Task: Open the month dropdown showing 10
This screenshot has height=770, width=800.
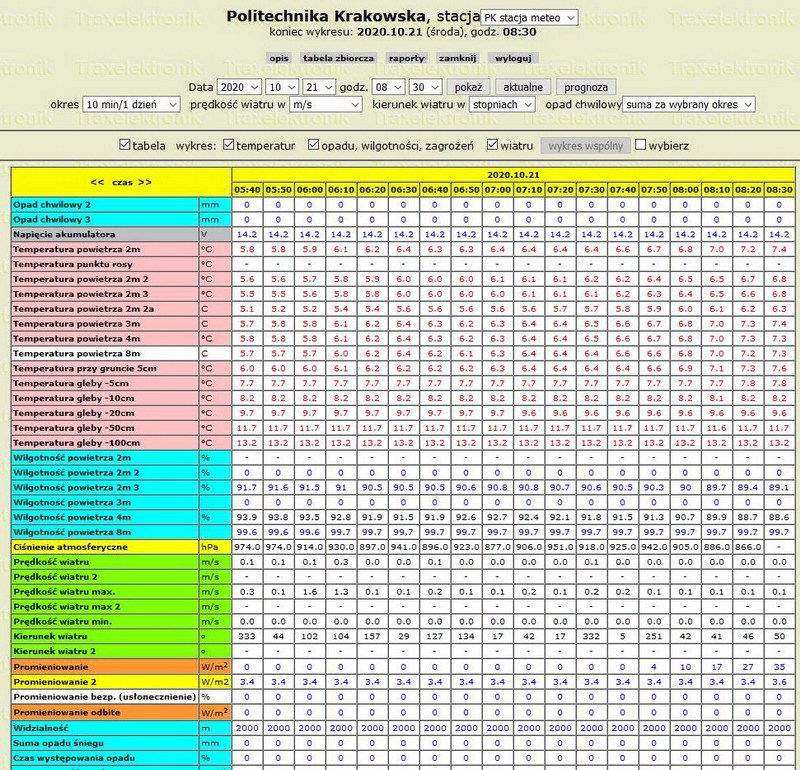Action: [282, 87]
